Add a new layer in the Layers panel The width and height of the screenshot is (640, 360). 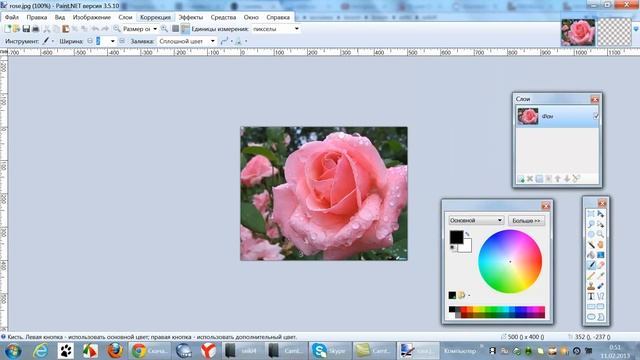[521, 179]
